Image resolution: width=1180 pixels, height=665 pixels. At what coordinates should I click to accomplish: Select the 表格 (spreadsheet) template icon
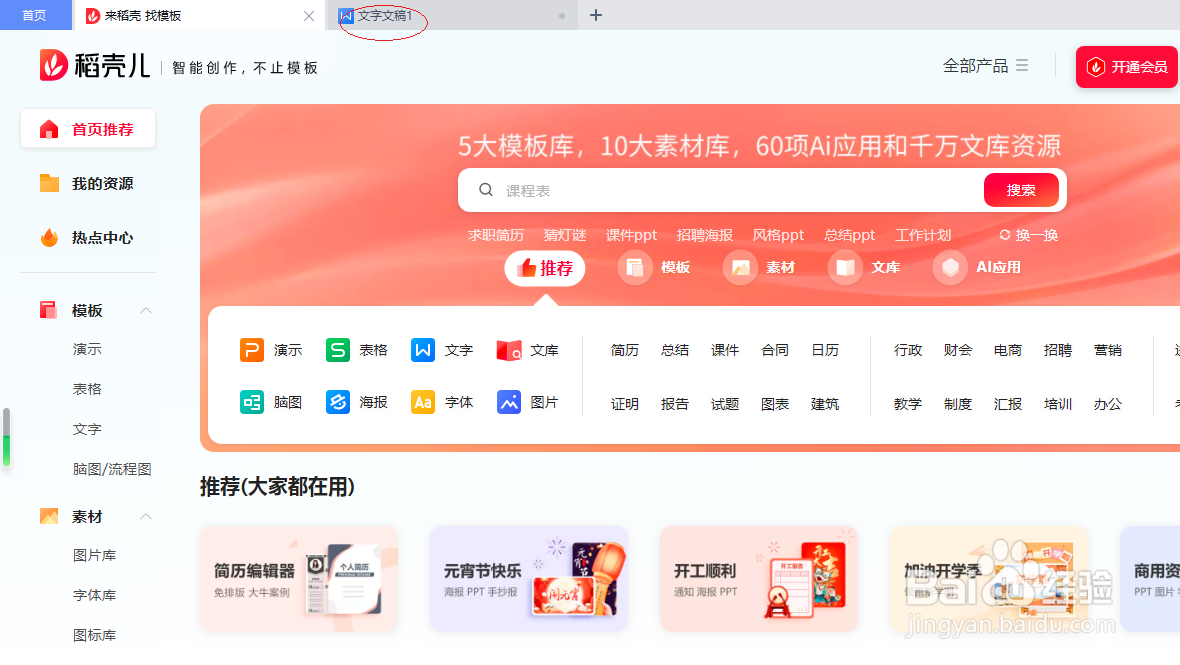[337, 350]
